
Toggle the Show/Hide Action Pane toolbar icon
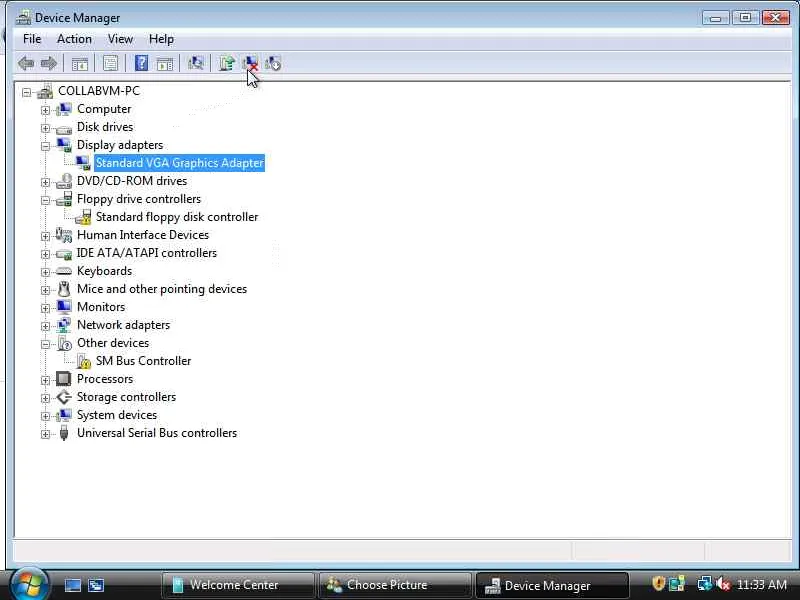pos(165,64)
